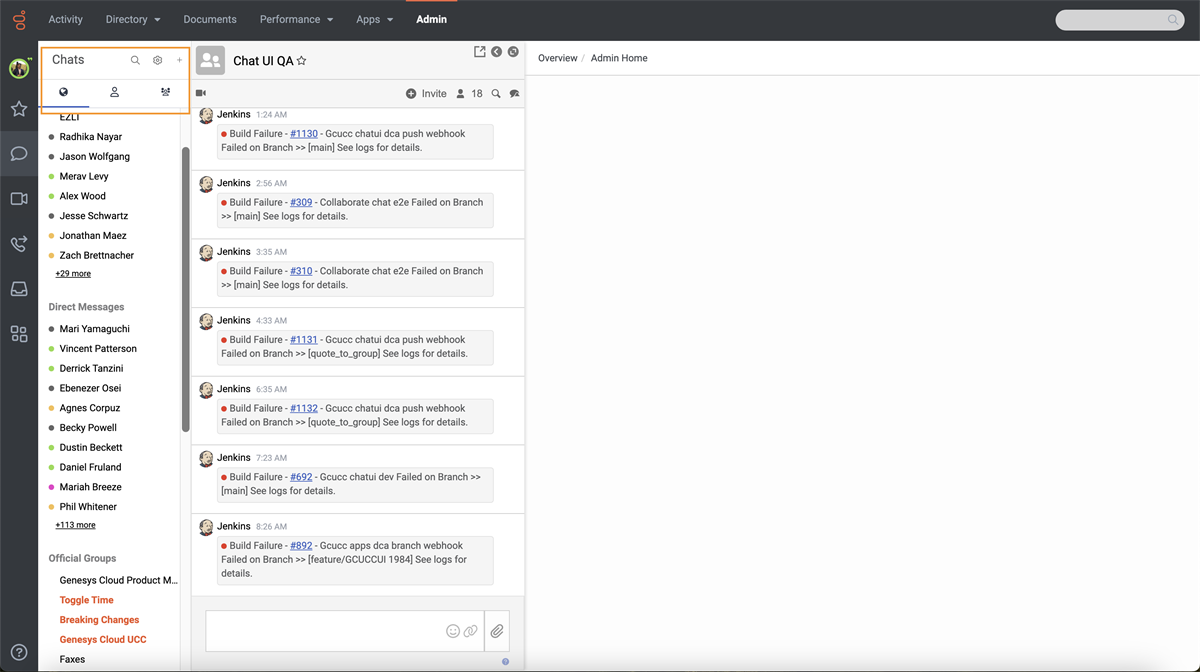This screenshot has width=1200, height=672.
Task: Open chat with Radhika Nayar
Action: click(x=90, y=137)
